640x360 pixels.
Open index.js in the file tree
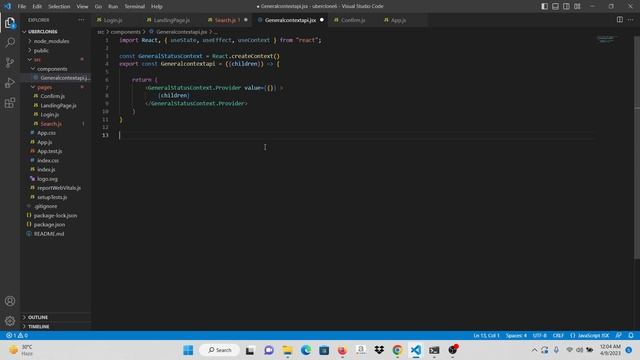[46, 170]
